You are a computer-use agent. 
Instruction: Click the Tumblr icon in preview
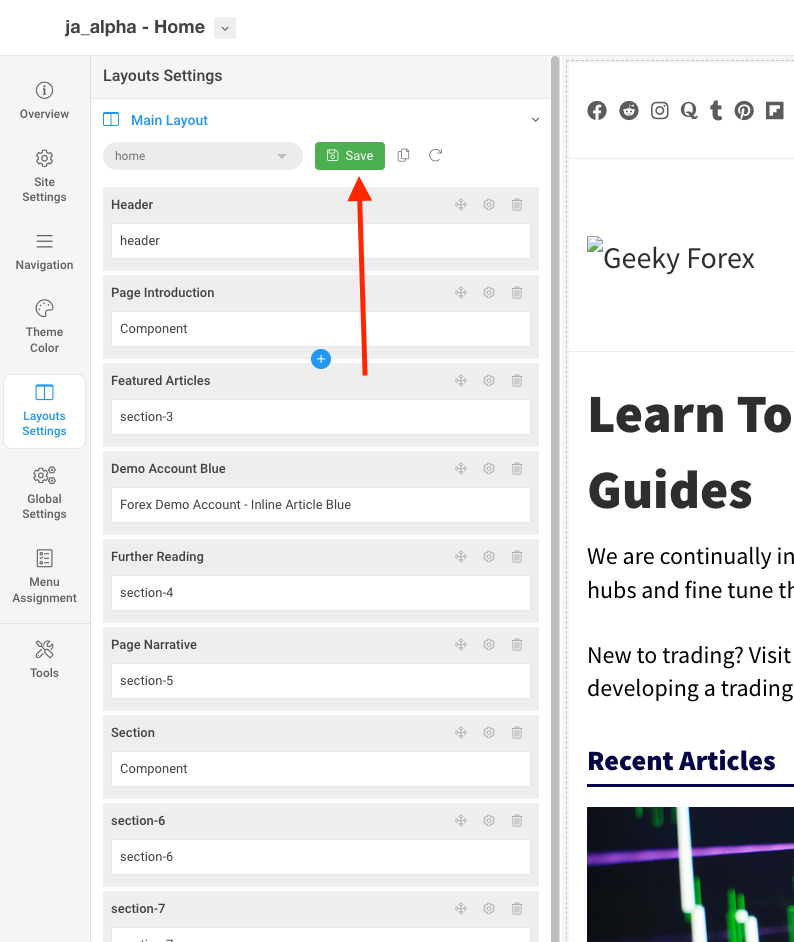click(716, 111)
